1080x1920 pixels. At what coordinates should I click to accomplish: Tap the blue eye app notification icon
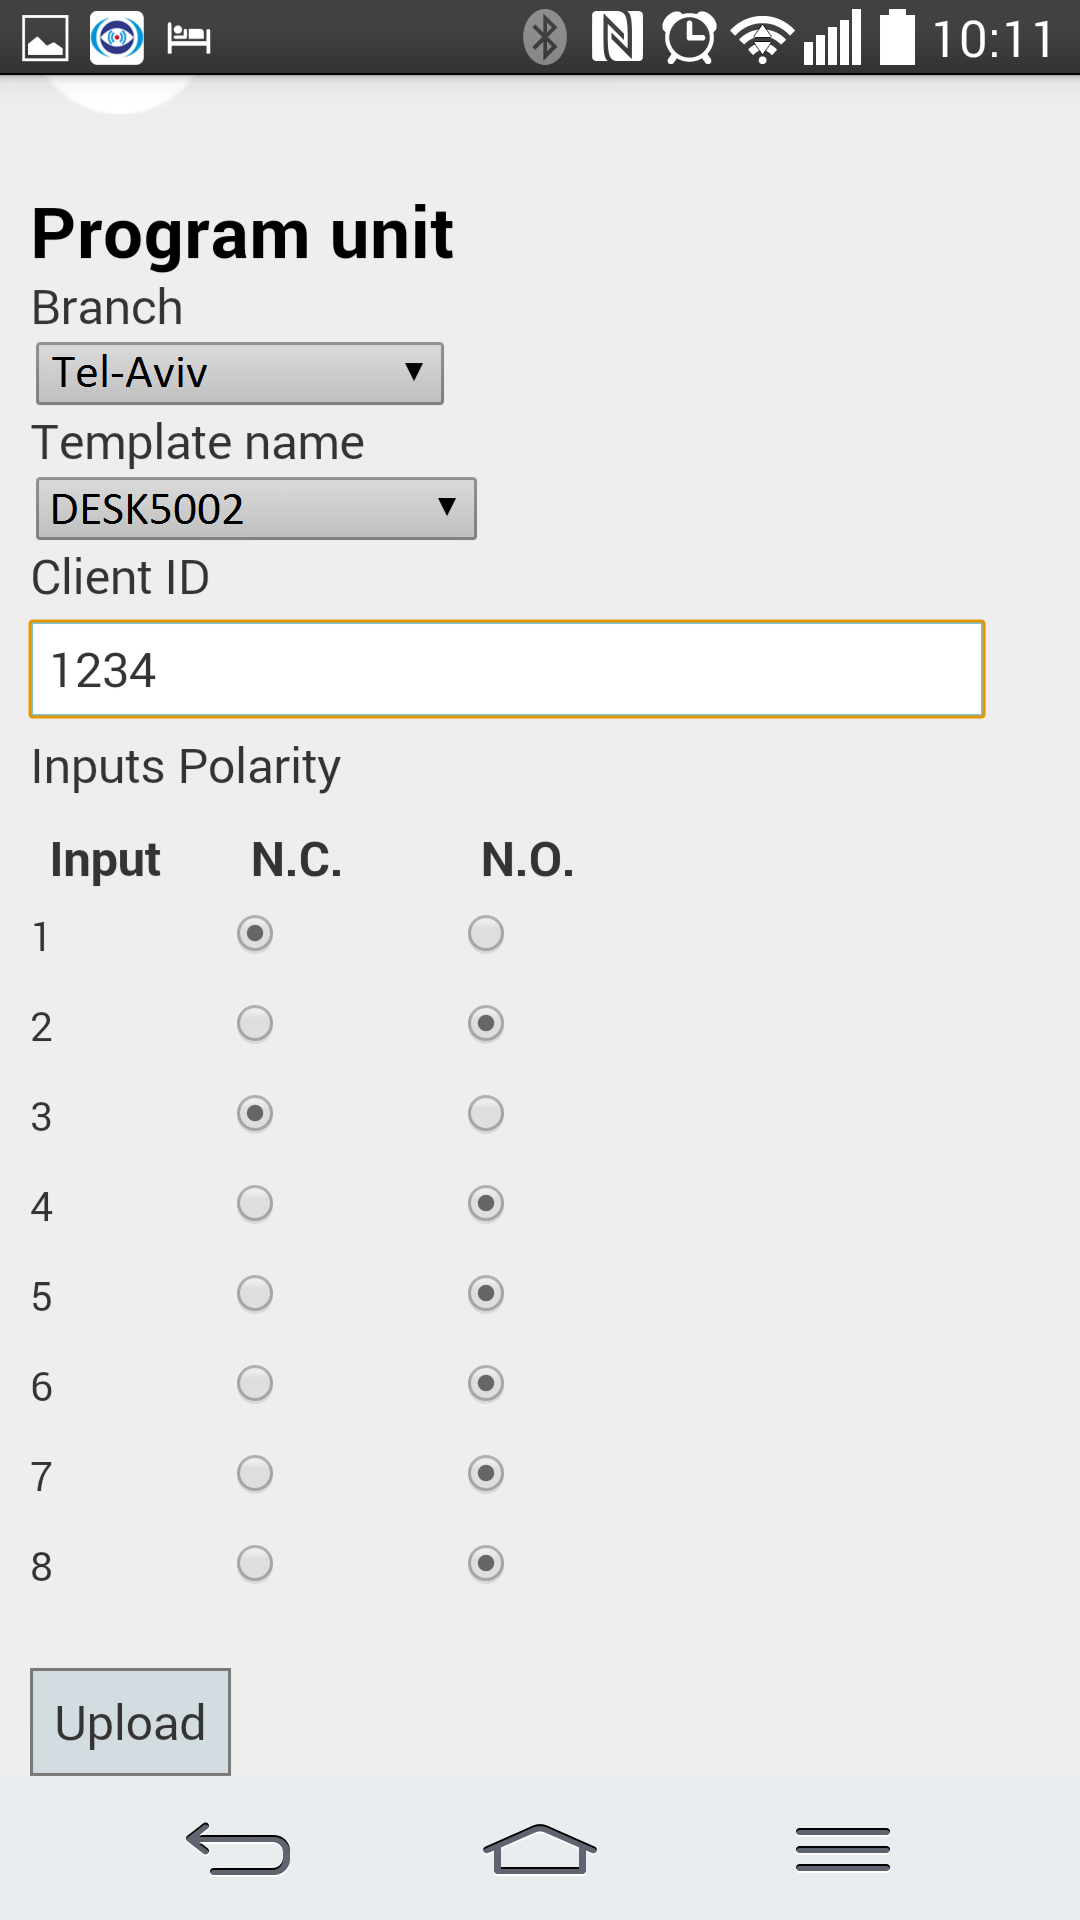click(117, 39)
